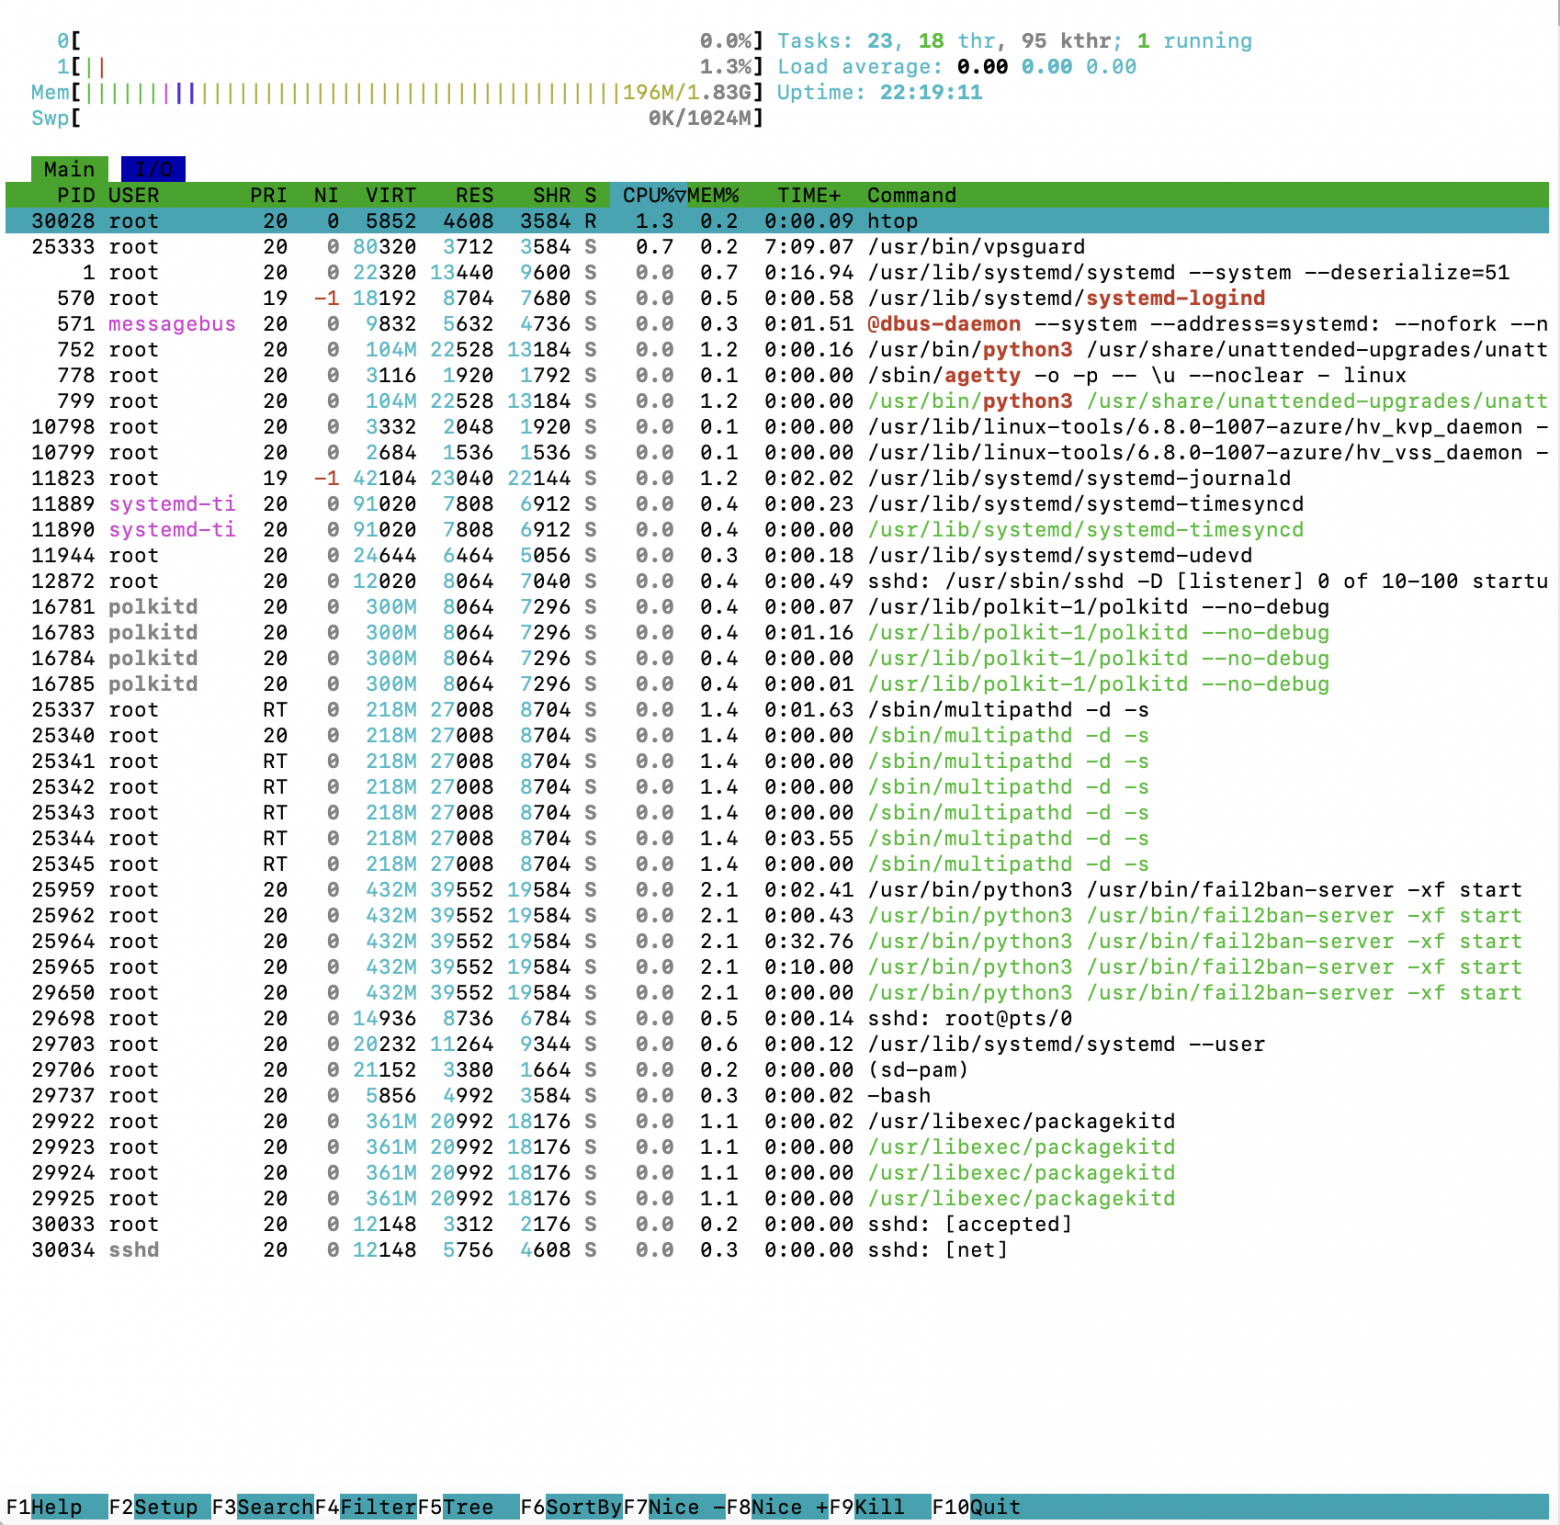Switch to the I/O tab
The image size is (1560, 1525).
(x=153, y=169)
